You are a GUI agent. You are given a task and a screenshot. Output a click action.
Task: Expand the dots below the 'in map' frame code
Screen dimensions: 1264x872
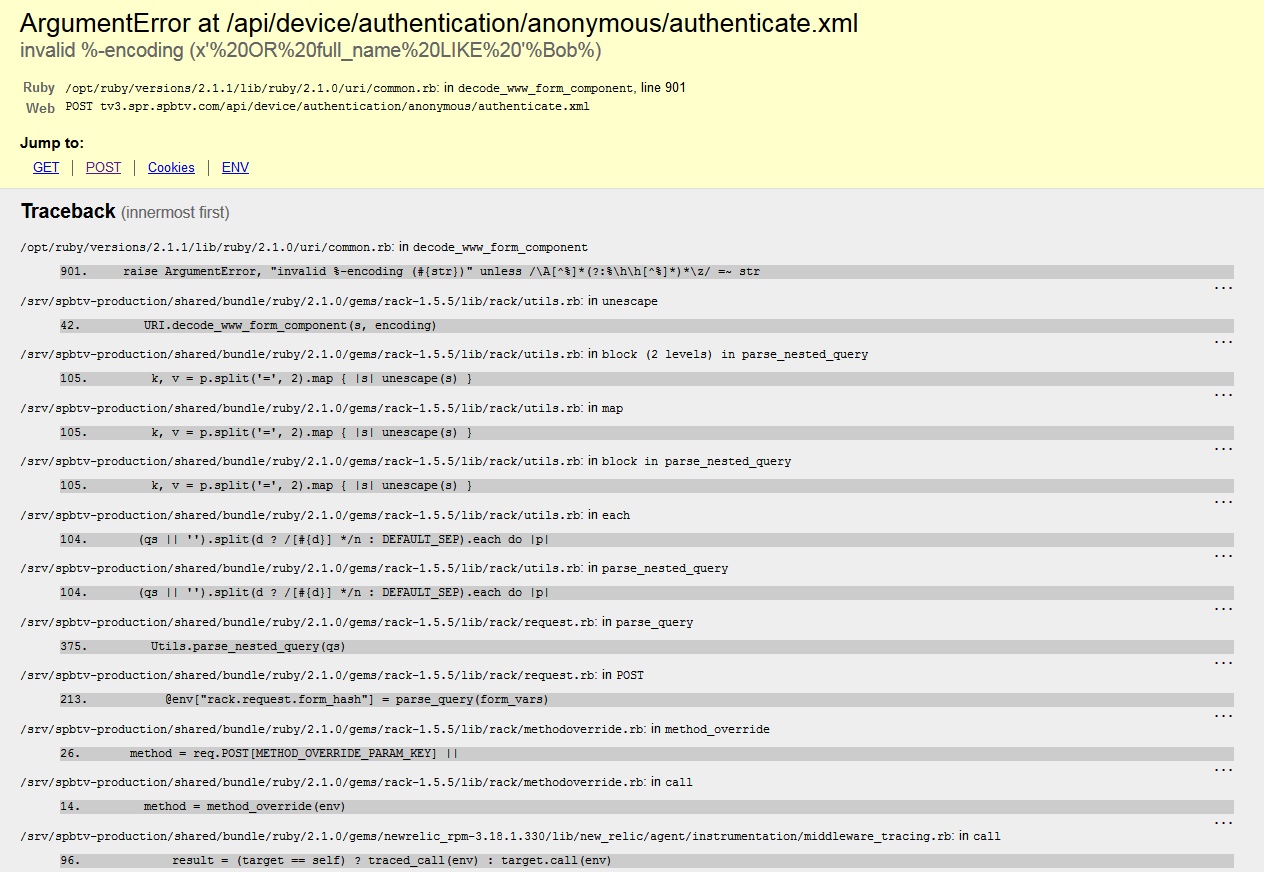pyautogui.click(x=1223, y=448)
